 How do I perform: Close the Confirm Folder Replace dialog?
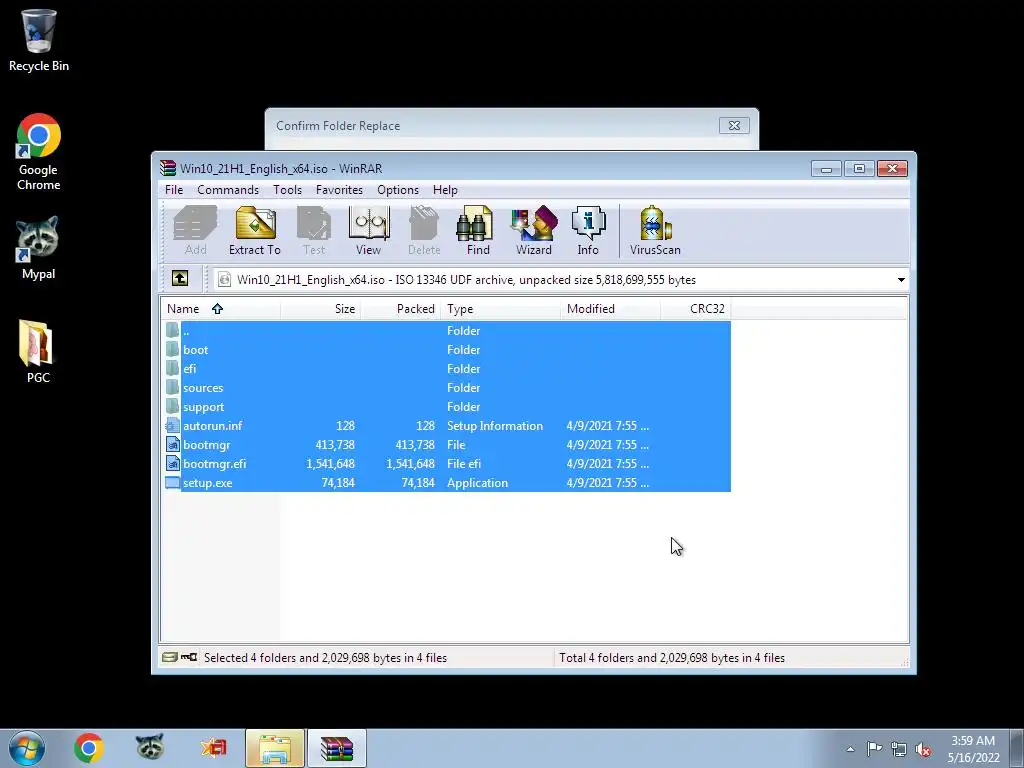[734, 125]
